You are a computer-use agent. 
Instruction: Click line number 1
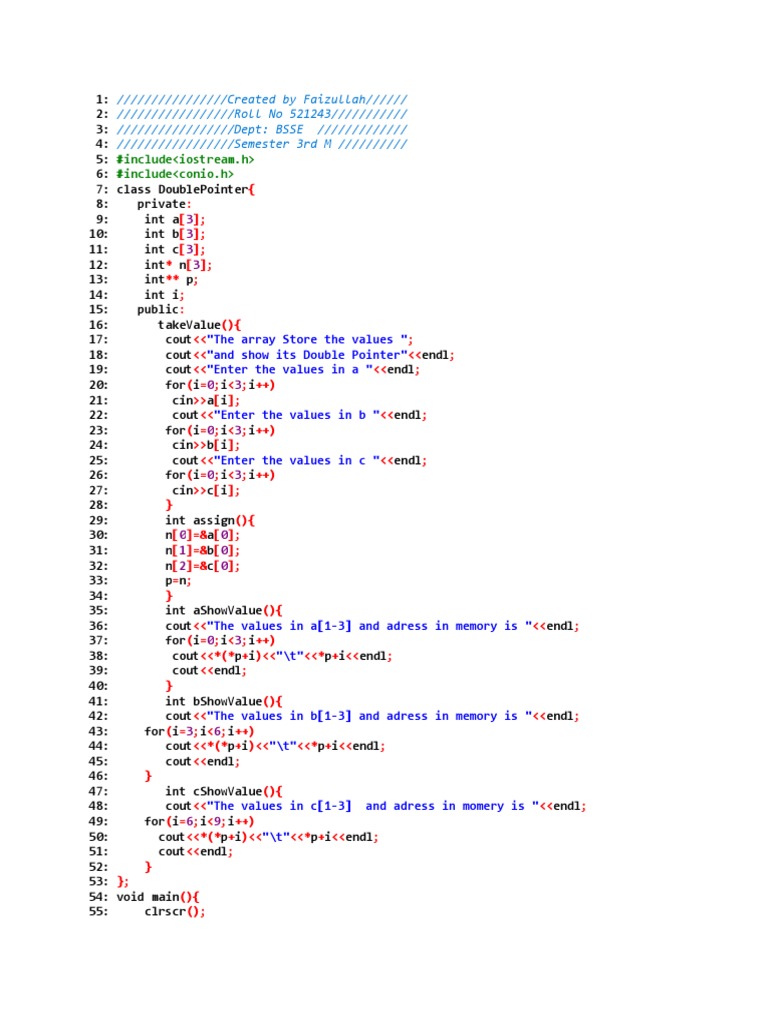point(102,99)
